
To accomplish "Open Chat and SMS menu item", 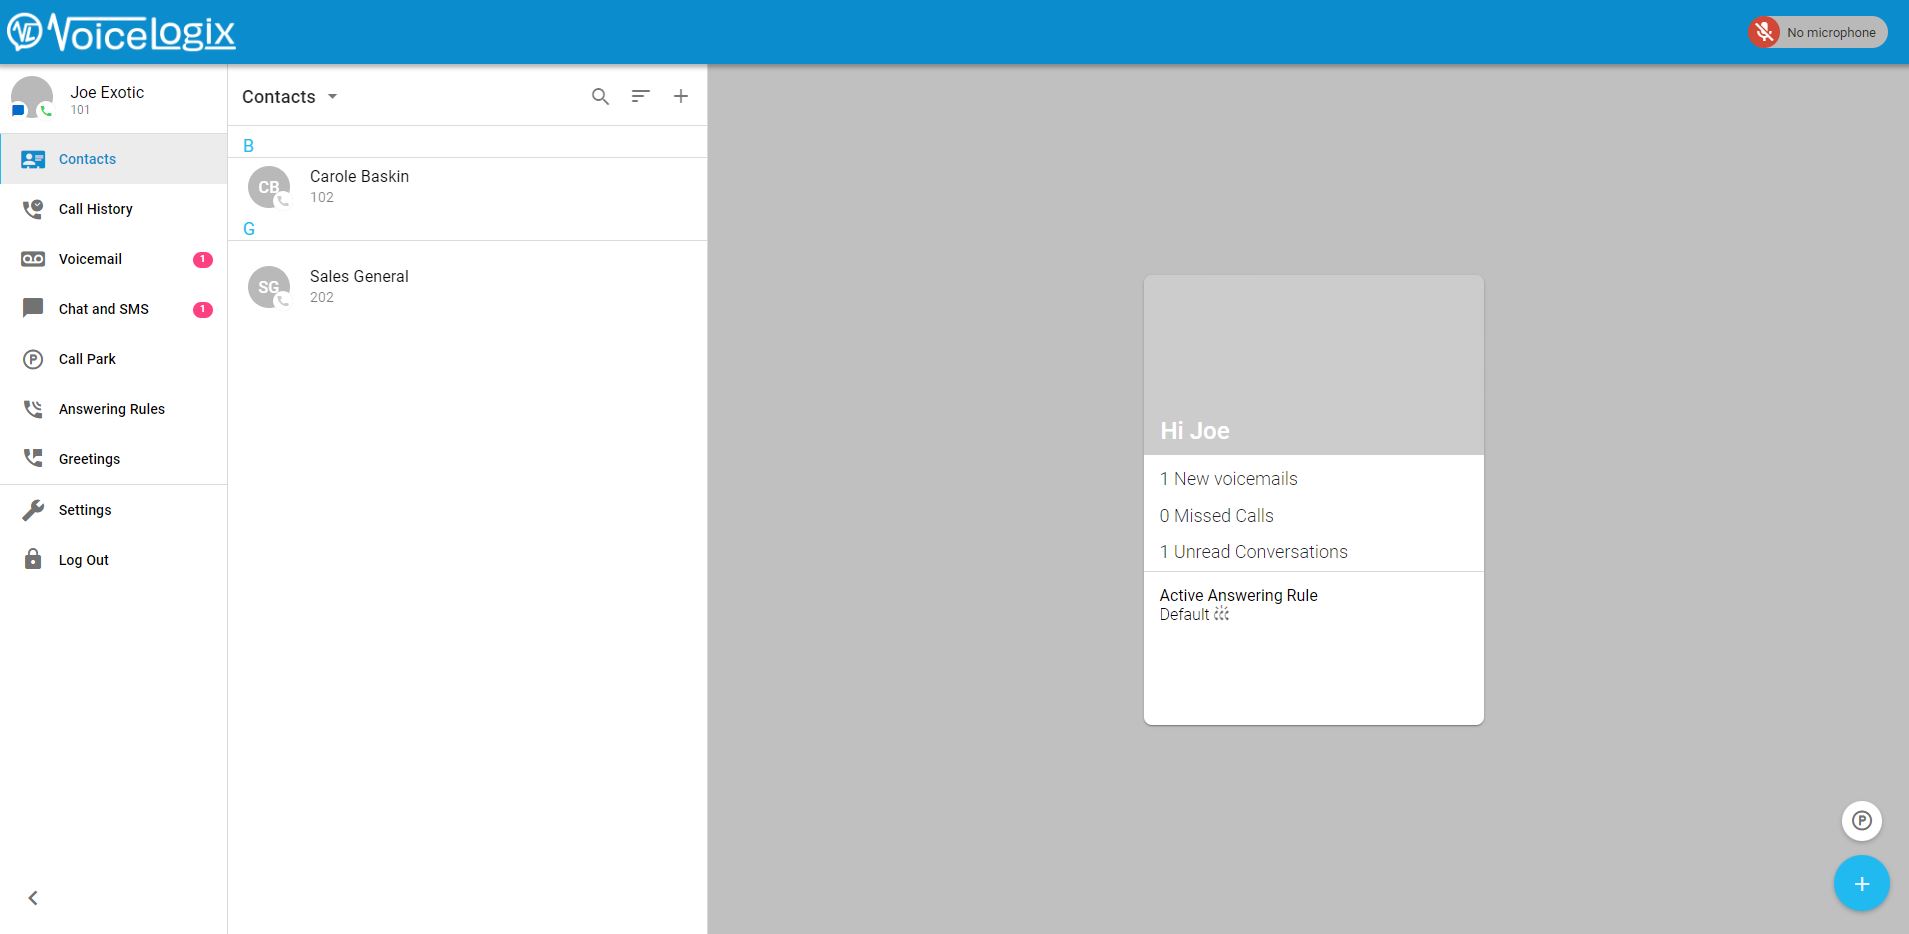I will point(103,309).
